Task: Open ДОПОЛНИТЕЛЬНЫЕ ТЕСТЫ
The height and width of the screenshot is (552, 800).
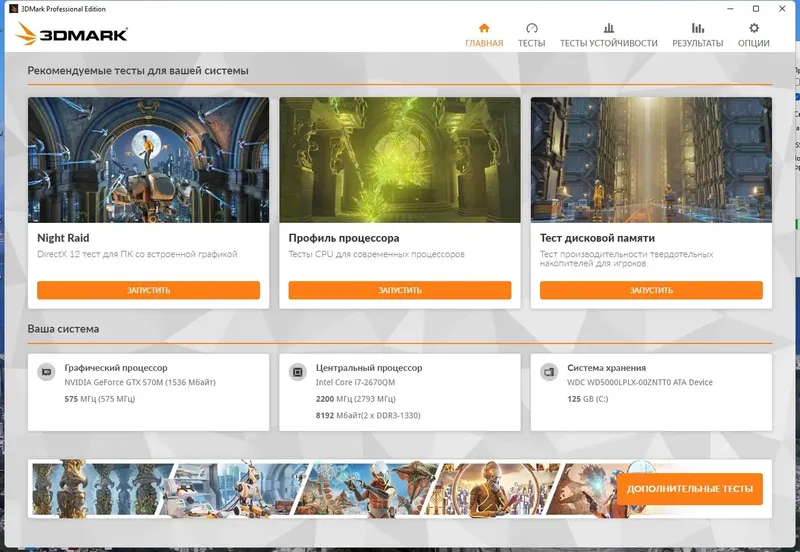Action: 690,489
